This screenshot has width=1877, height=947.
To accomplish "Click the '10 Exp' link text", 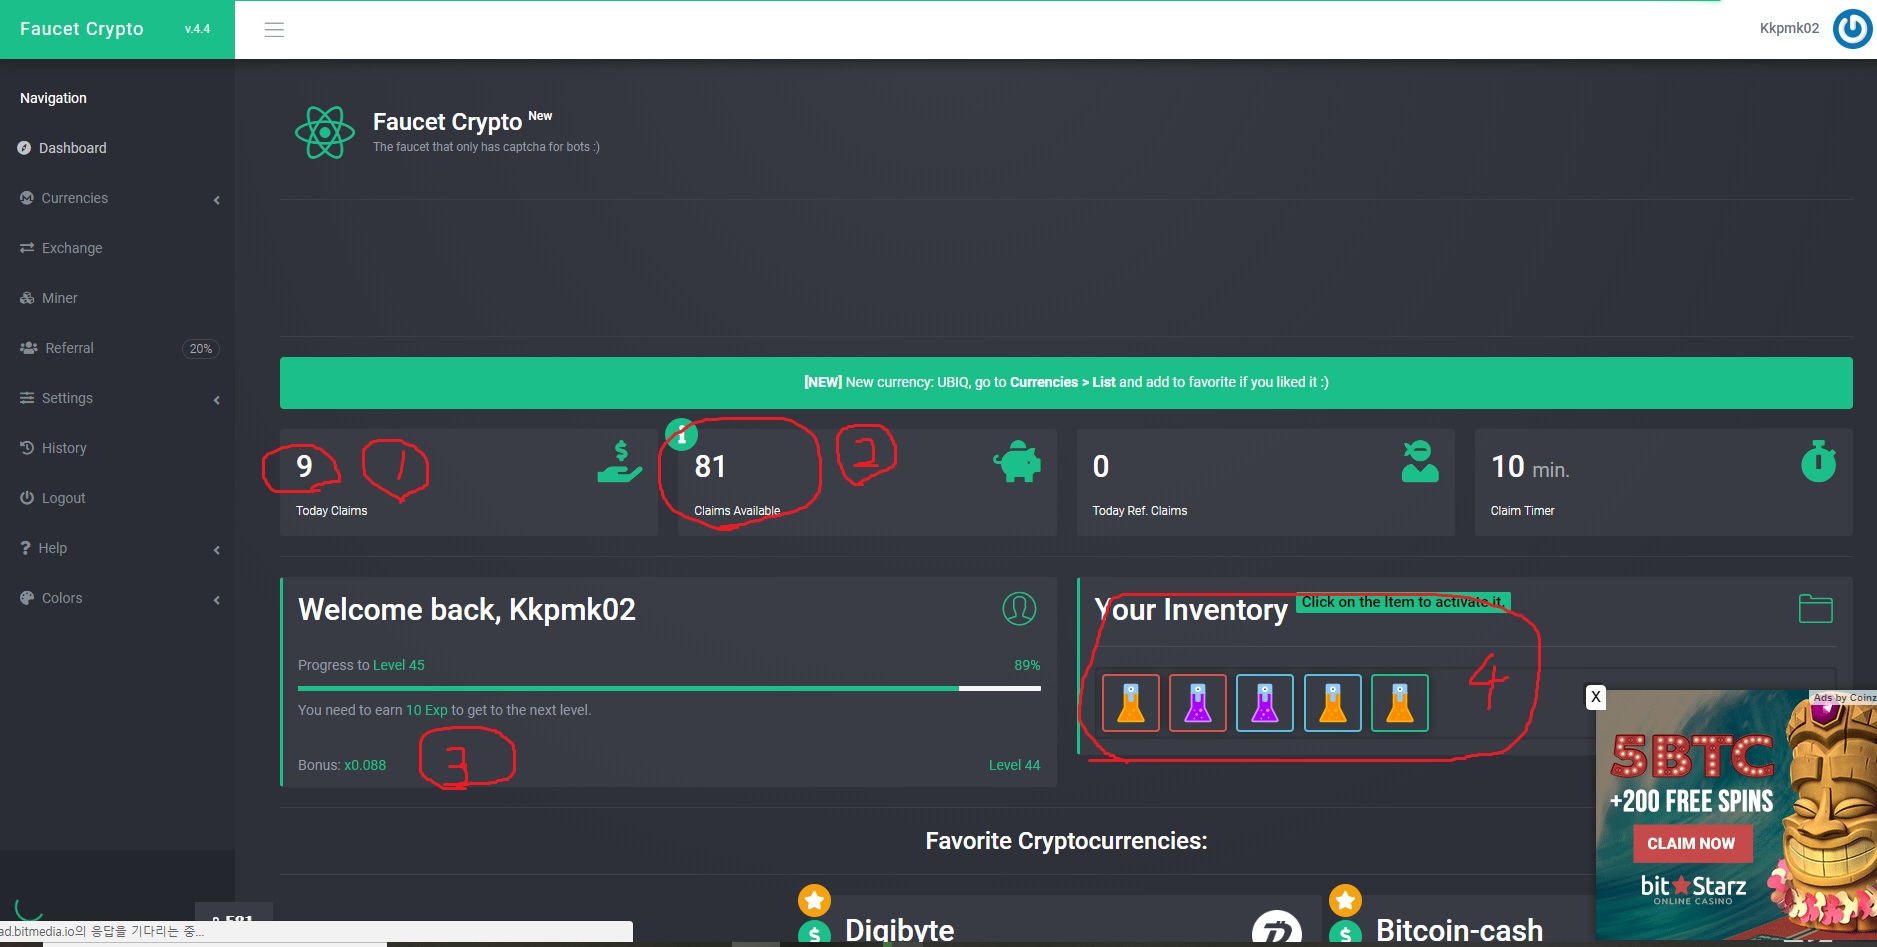I will coord(427,710).
